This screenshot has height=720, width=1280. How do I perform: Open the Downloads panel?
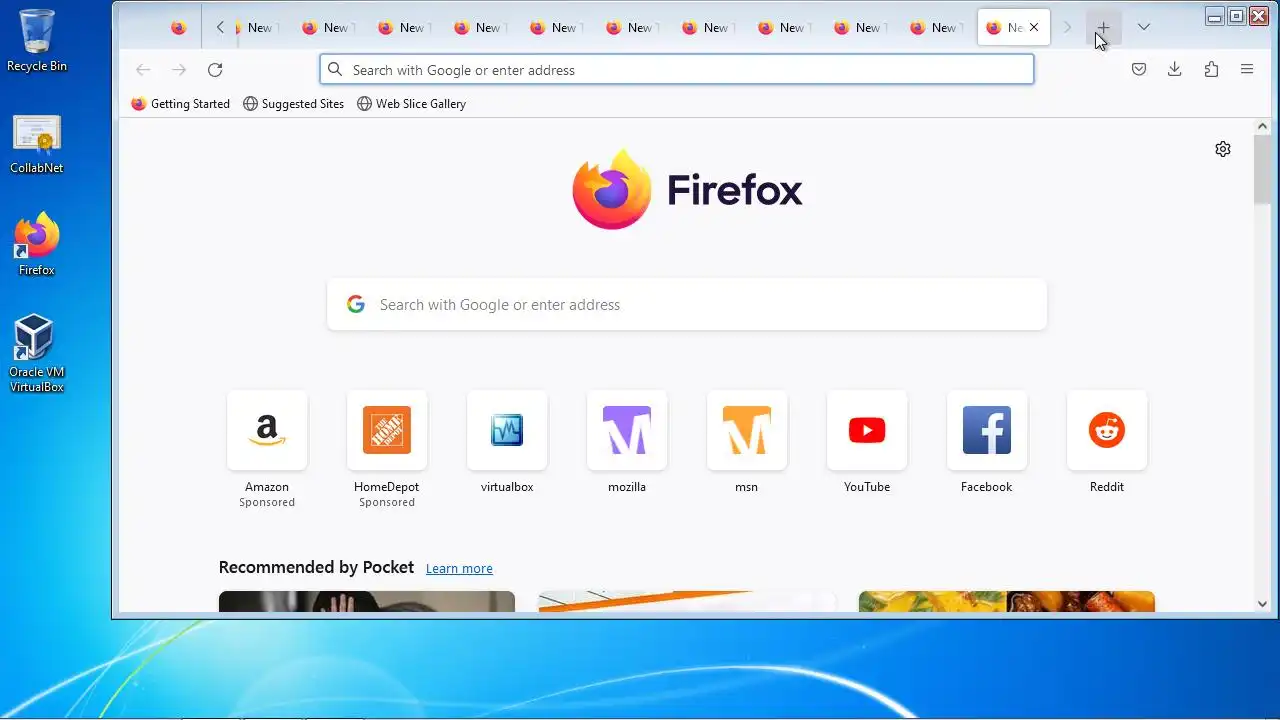(1175, 69)
